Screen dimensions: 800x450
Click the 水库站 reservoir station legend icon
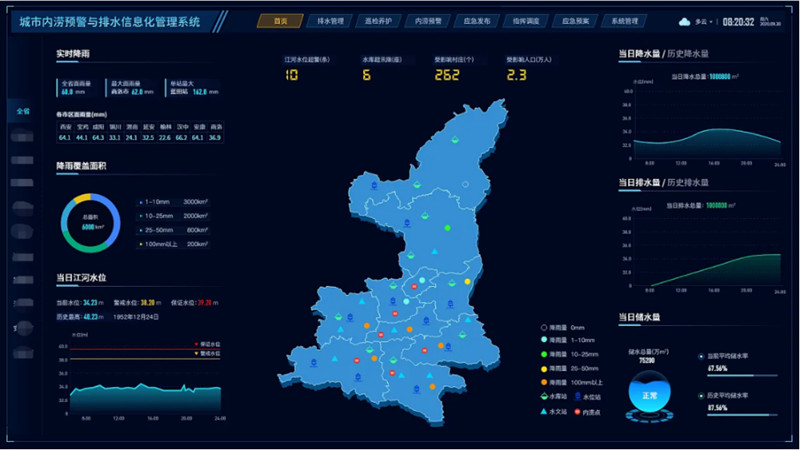click(544, 396)
